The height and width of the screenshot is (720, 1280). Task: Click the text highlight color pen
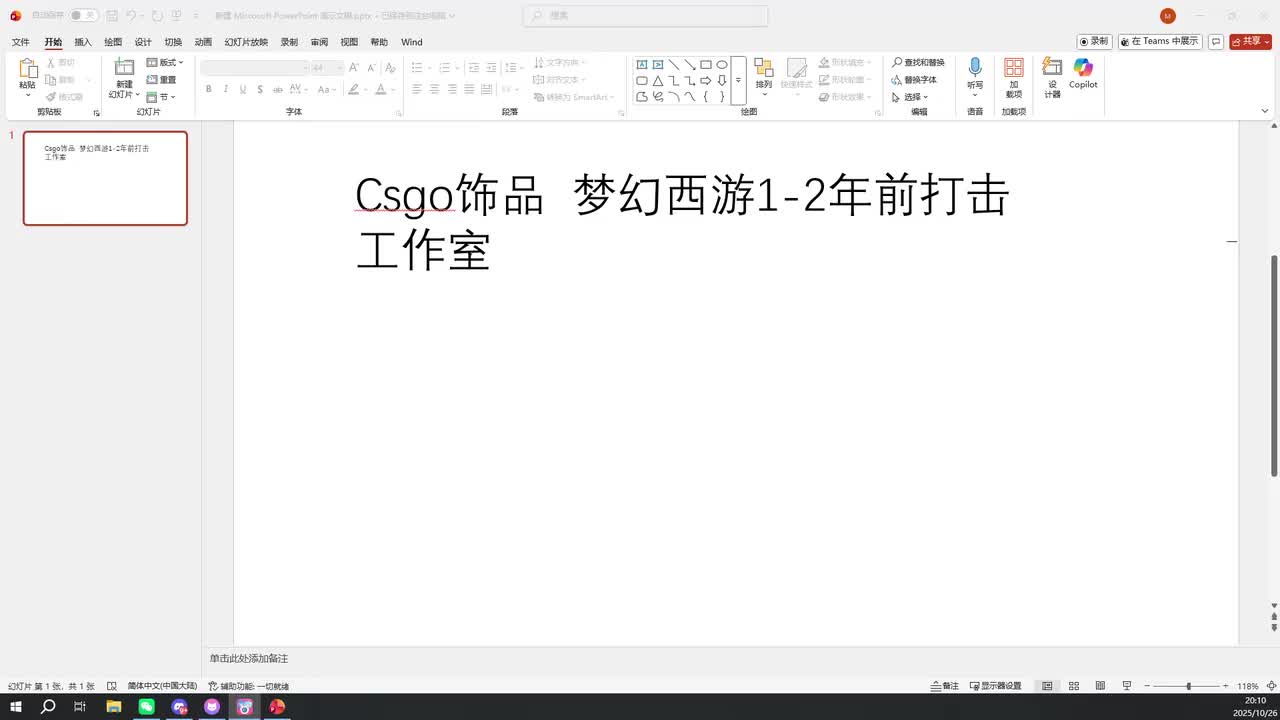coord(353,90)
